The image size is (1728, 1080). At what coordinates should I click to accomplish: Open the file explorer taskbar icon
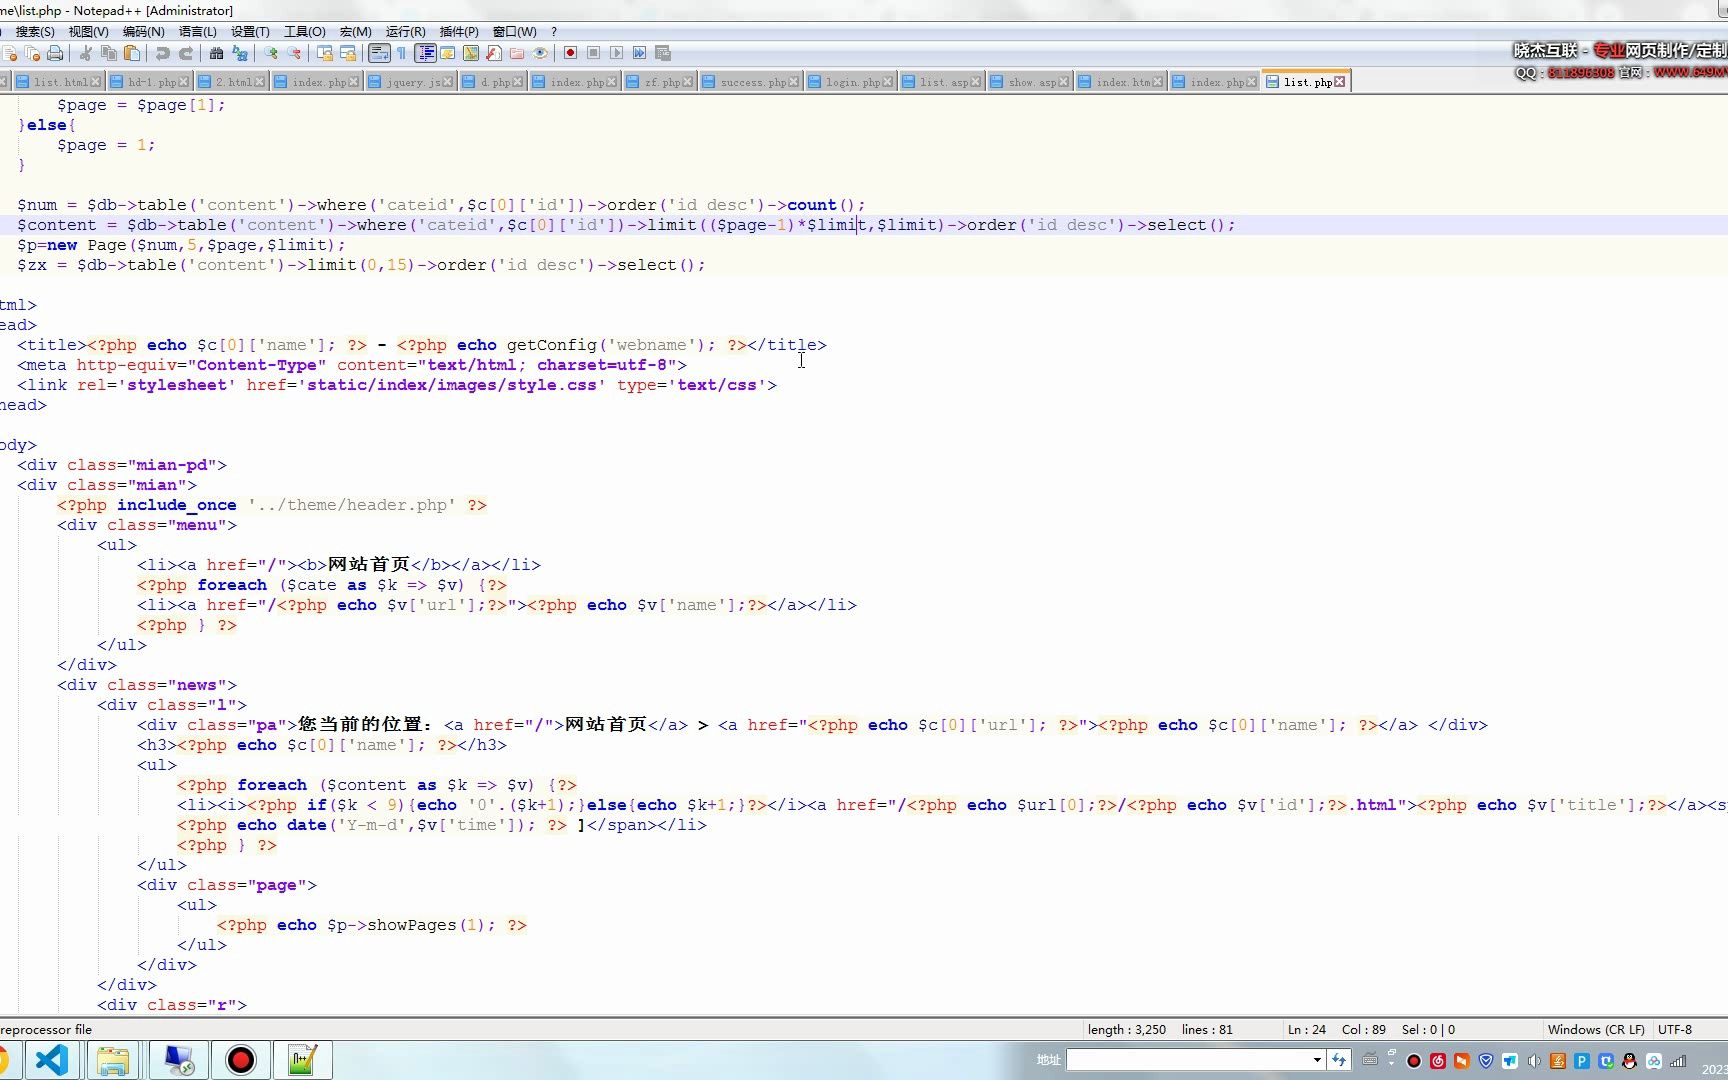[113, 1060]
